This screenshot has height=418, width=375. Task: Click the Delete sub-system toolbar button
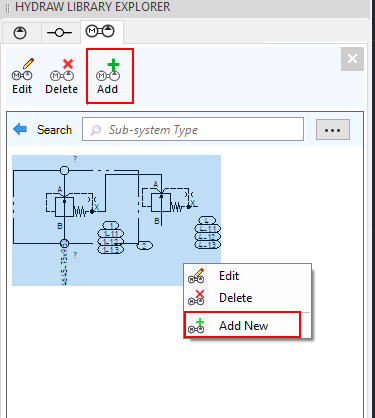[62, 77]
